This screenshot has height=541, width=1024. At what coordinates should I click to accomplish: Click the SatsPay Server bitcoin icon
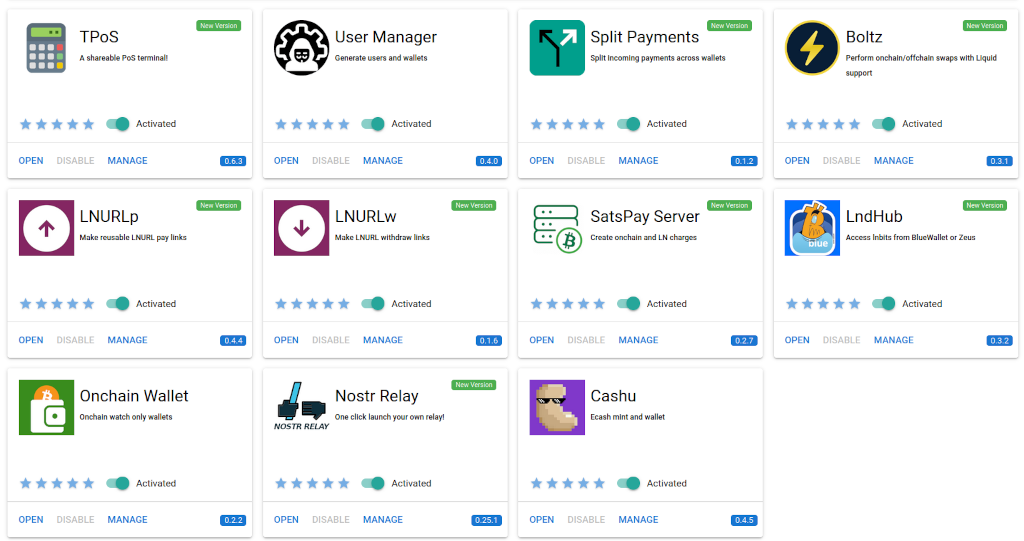(557, 228)
